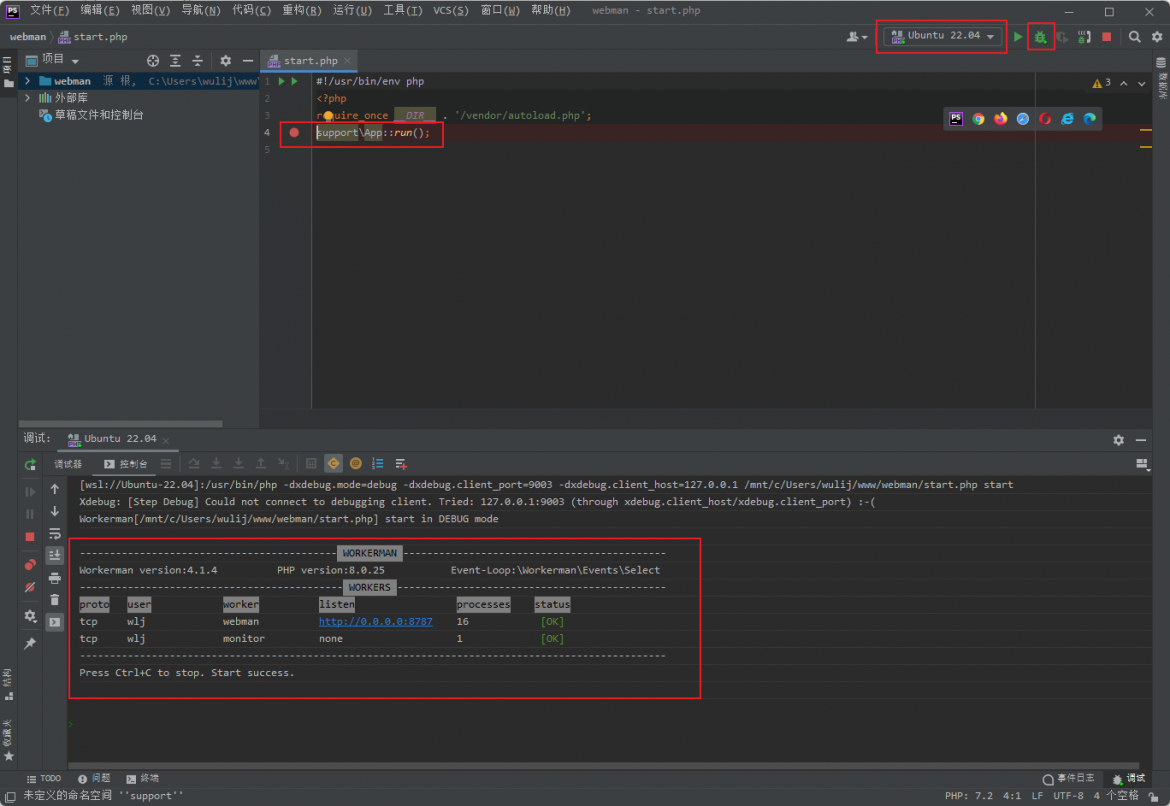Go to the next highlighted problem
The height and width of the screenshot is (806, 1170).
tap(1142, 83)
